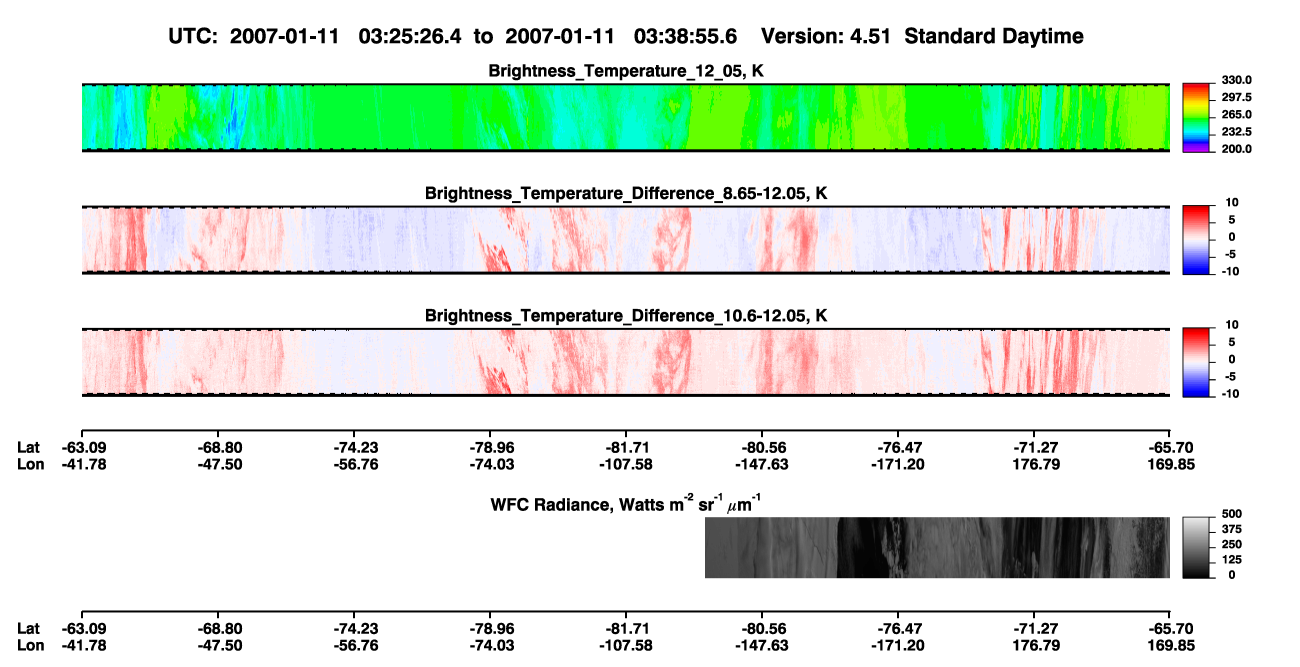Click the 'UTC:' label in the header
1300x667 pixels.
[194, 36]
